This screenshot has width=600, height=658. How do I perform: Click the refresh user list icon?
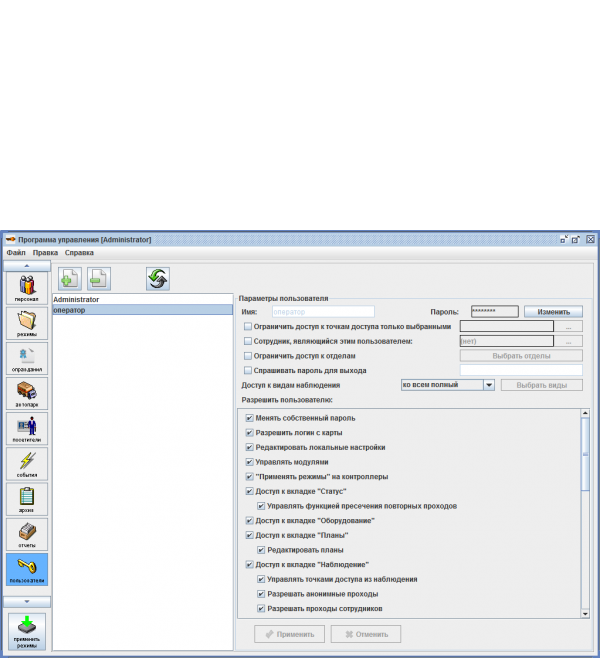pos(158,279)
